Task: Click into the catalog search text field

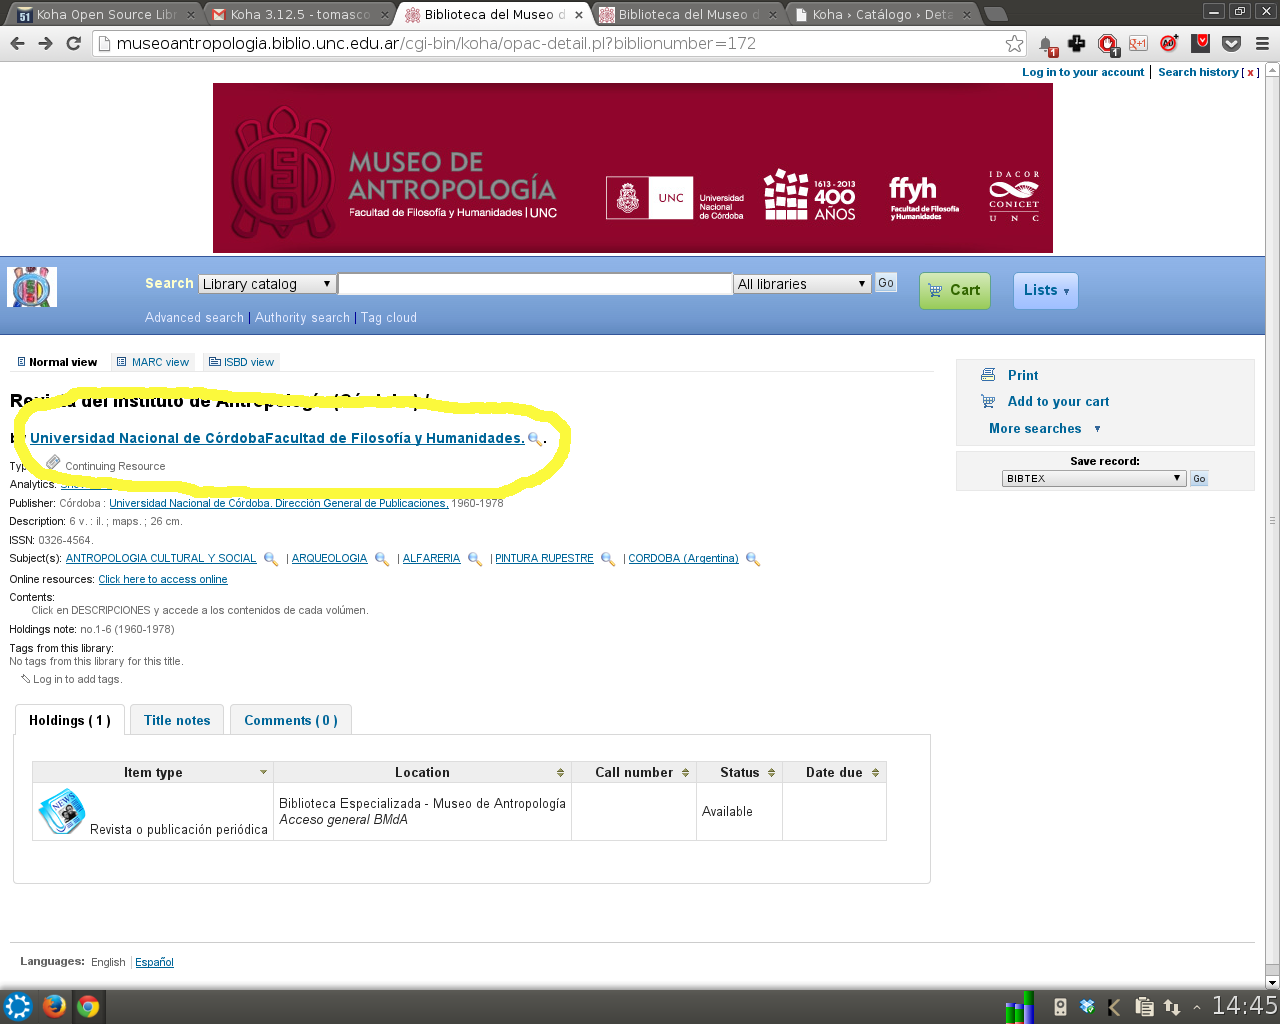Action: [535, 284]
